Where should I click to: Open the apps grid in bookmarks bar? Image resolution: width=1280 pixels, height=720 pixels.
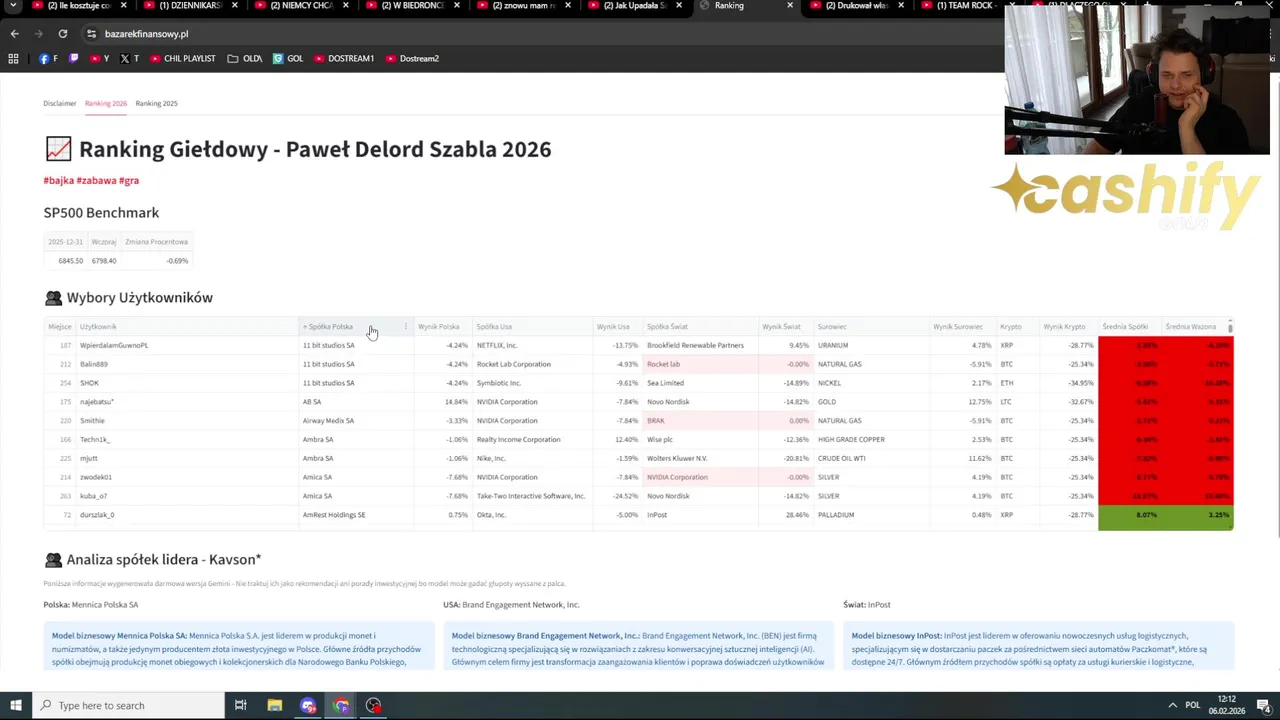(13, 59)
